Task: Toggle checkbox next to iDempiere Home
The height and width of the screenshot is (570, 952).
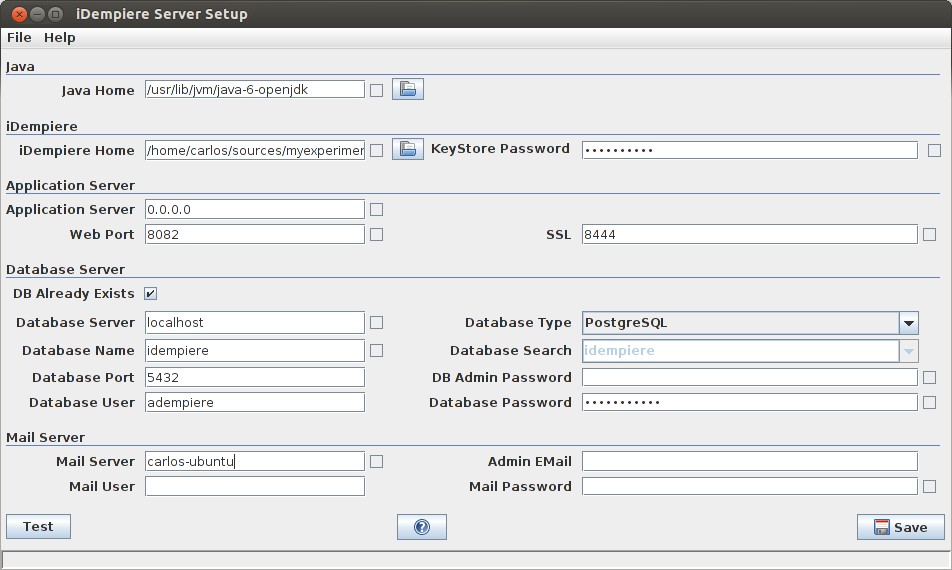Action: pyautogui.click(x=376, y=150)
